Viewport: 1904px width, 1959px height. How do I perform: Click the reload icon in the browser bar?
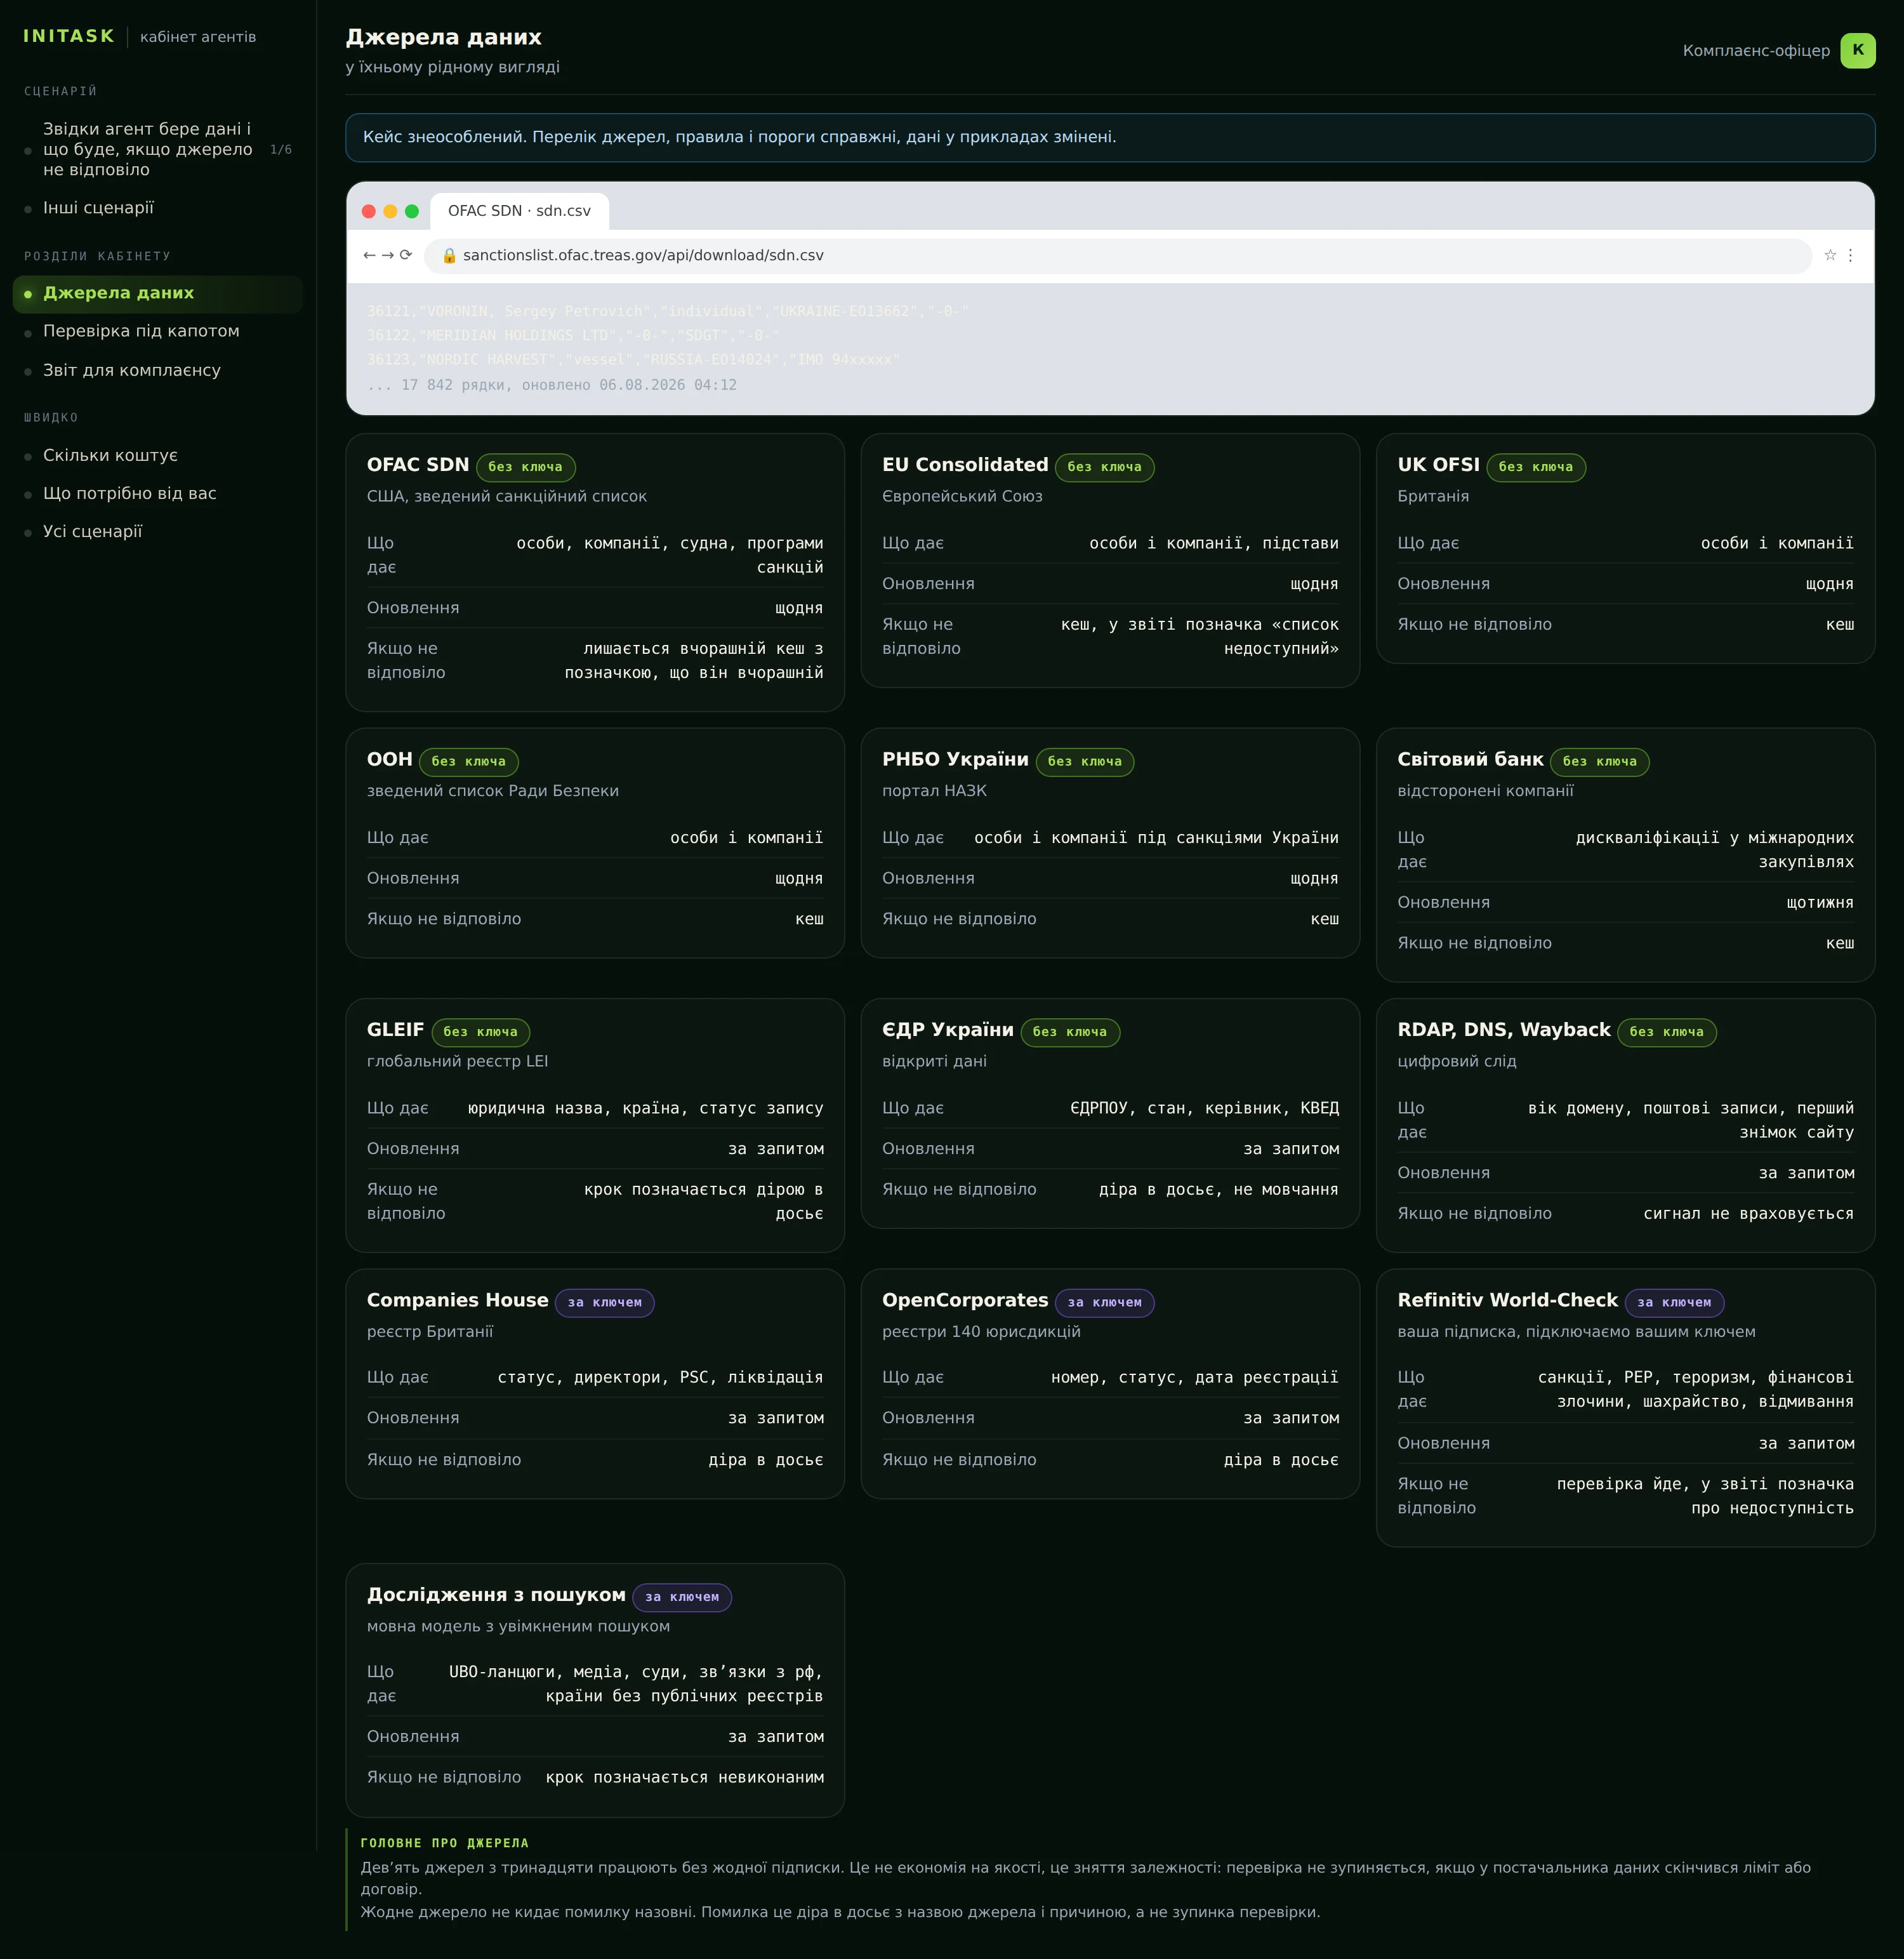point(406,255)
